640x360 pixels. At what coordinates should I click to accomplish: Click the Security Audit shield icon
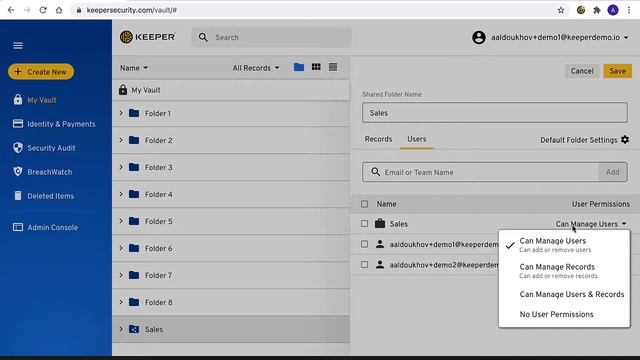18,148
